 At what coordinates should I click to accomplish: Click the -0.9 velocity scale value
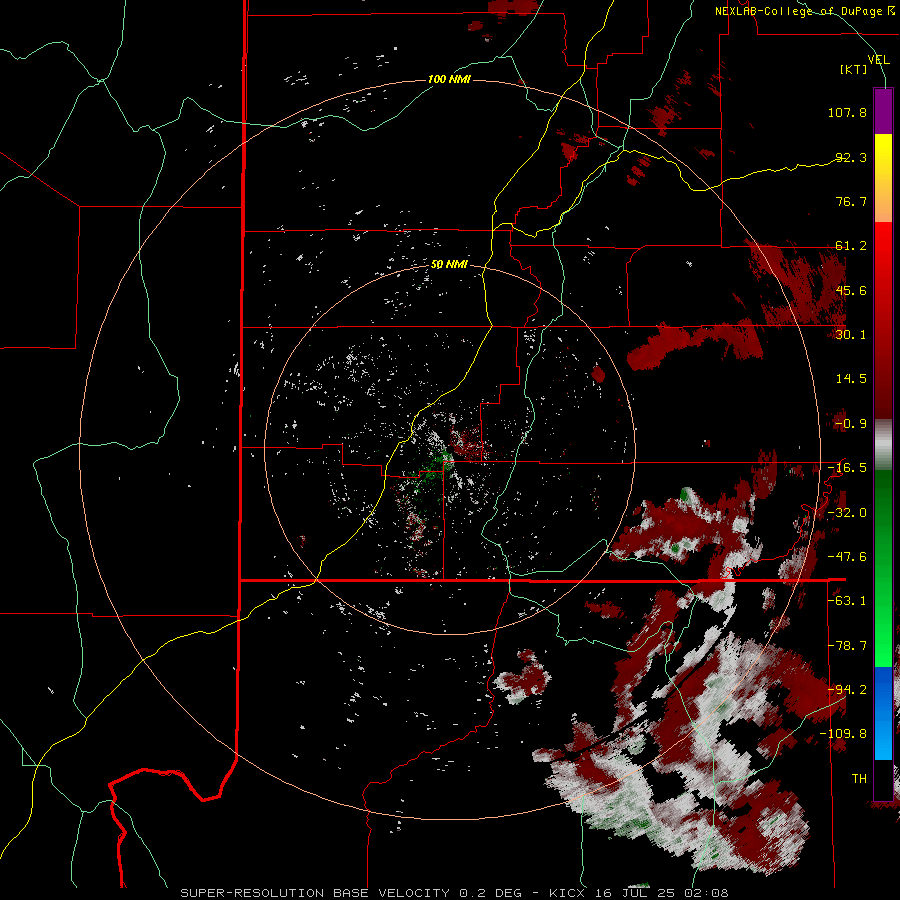(x=851, y=424)
